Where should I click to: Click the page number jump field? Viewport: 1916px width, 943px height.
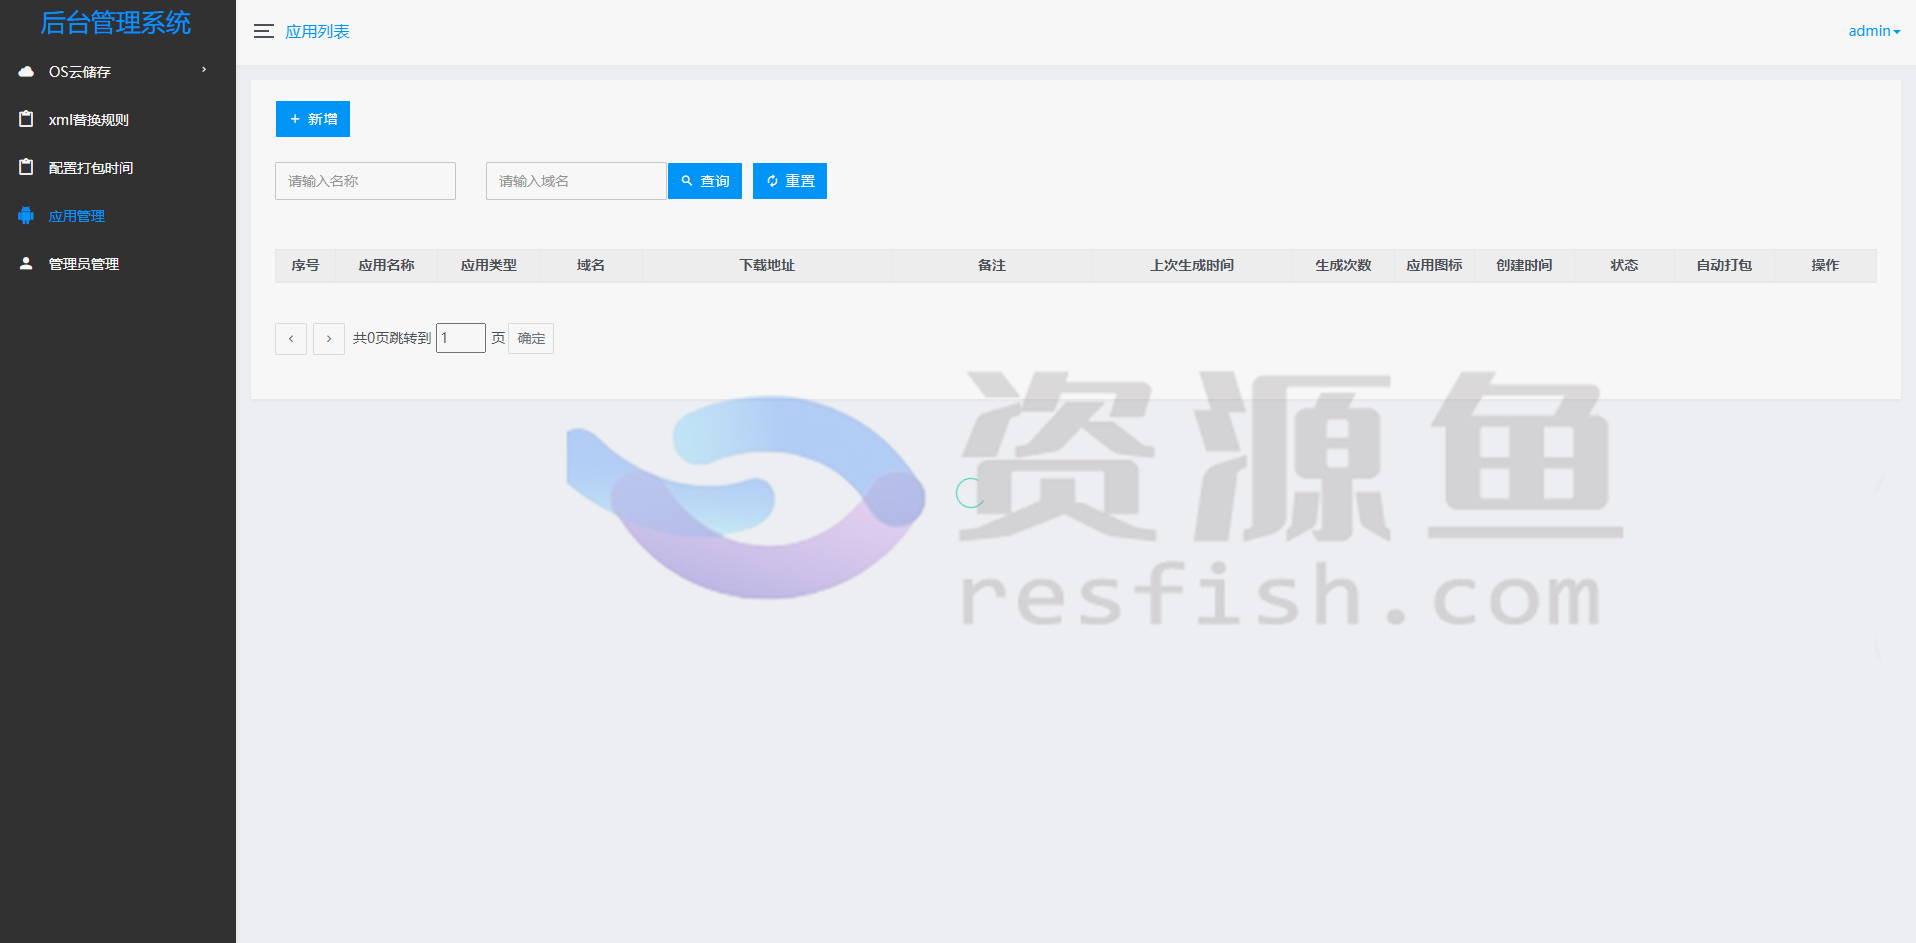pos(461,338)
